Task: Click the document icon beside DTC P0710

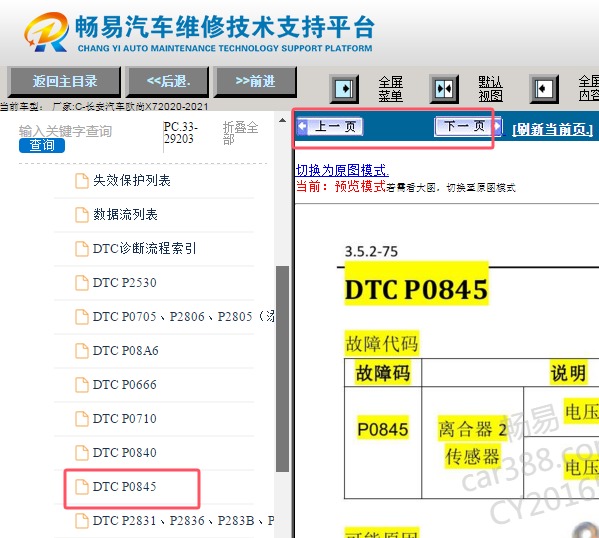Action: tap(81, 419)
